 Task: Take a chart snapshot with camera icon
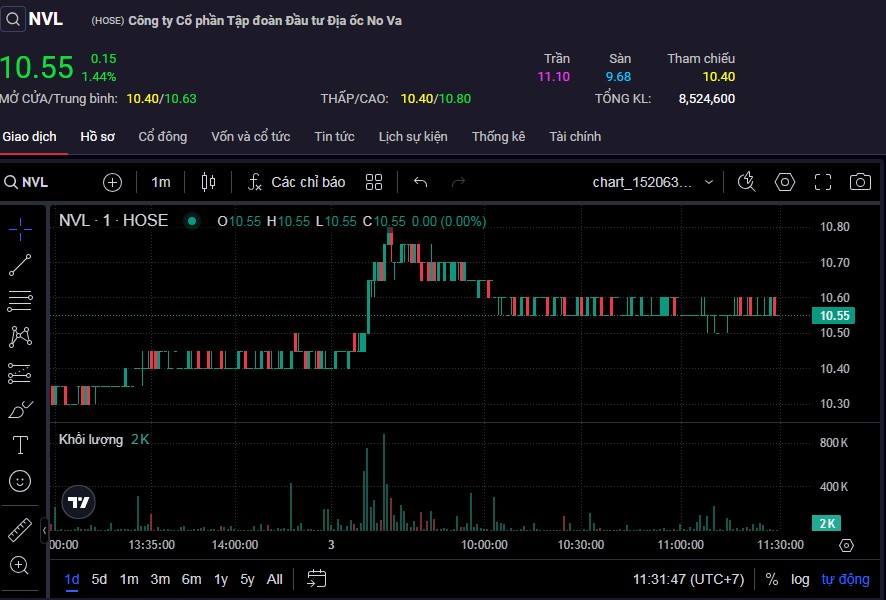click(x=859, y=182)
